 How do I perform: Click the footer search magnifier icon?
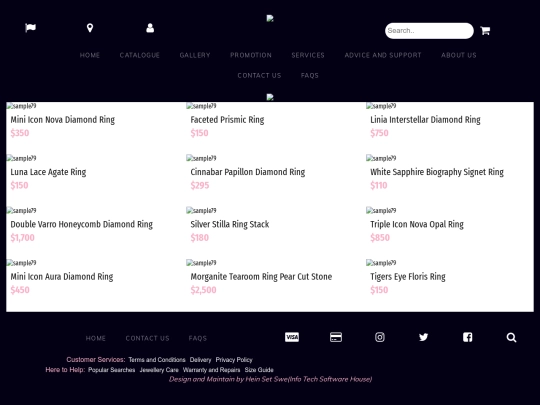coord(511,338)
